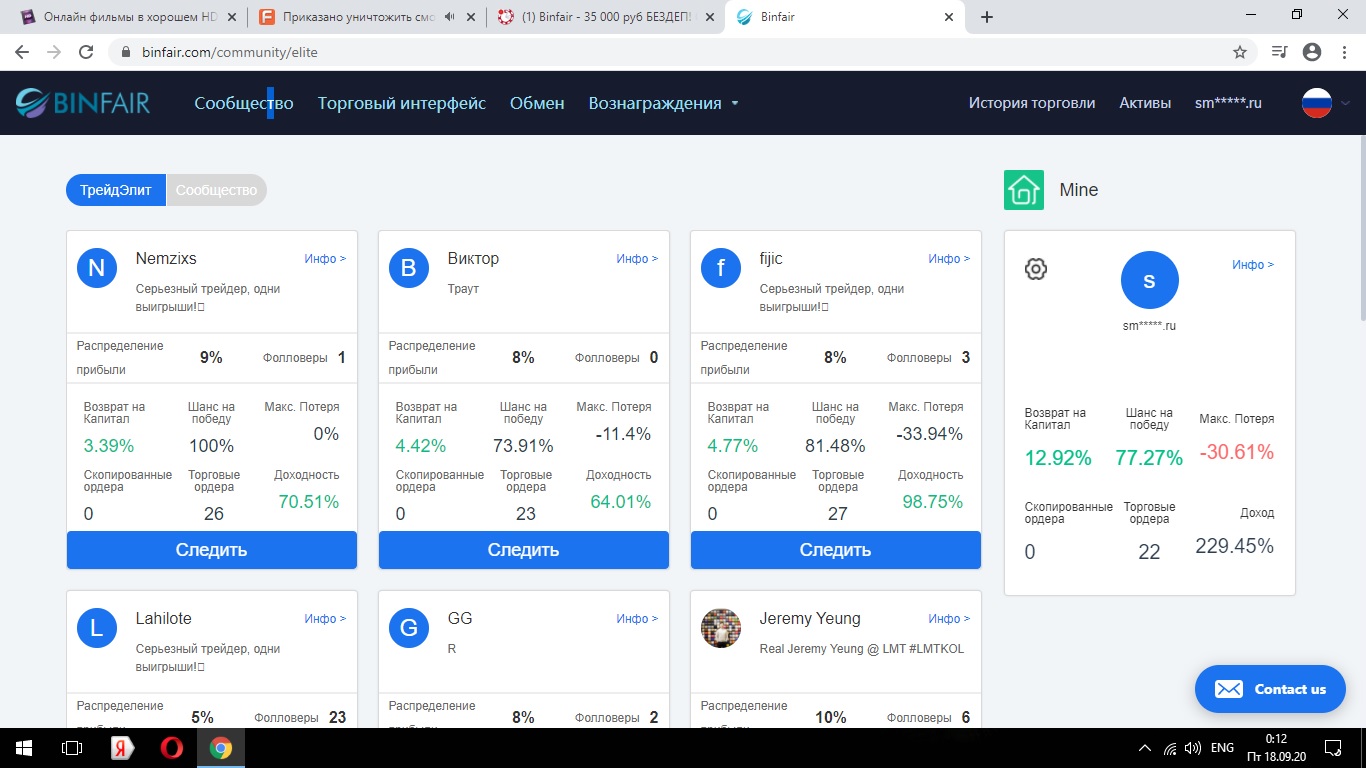1366x768 pixels.
Task: Open the settings gear in Mine card
Action: tap(1036, 269)
